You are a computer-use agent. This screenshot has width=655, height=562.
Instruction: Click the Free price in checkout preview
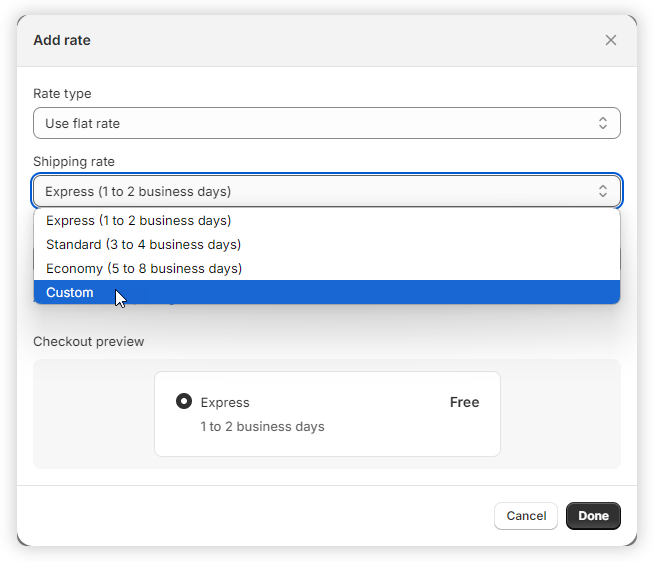pyautogui.click(x=464, y=402)
